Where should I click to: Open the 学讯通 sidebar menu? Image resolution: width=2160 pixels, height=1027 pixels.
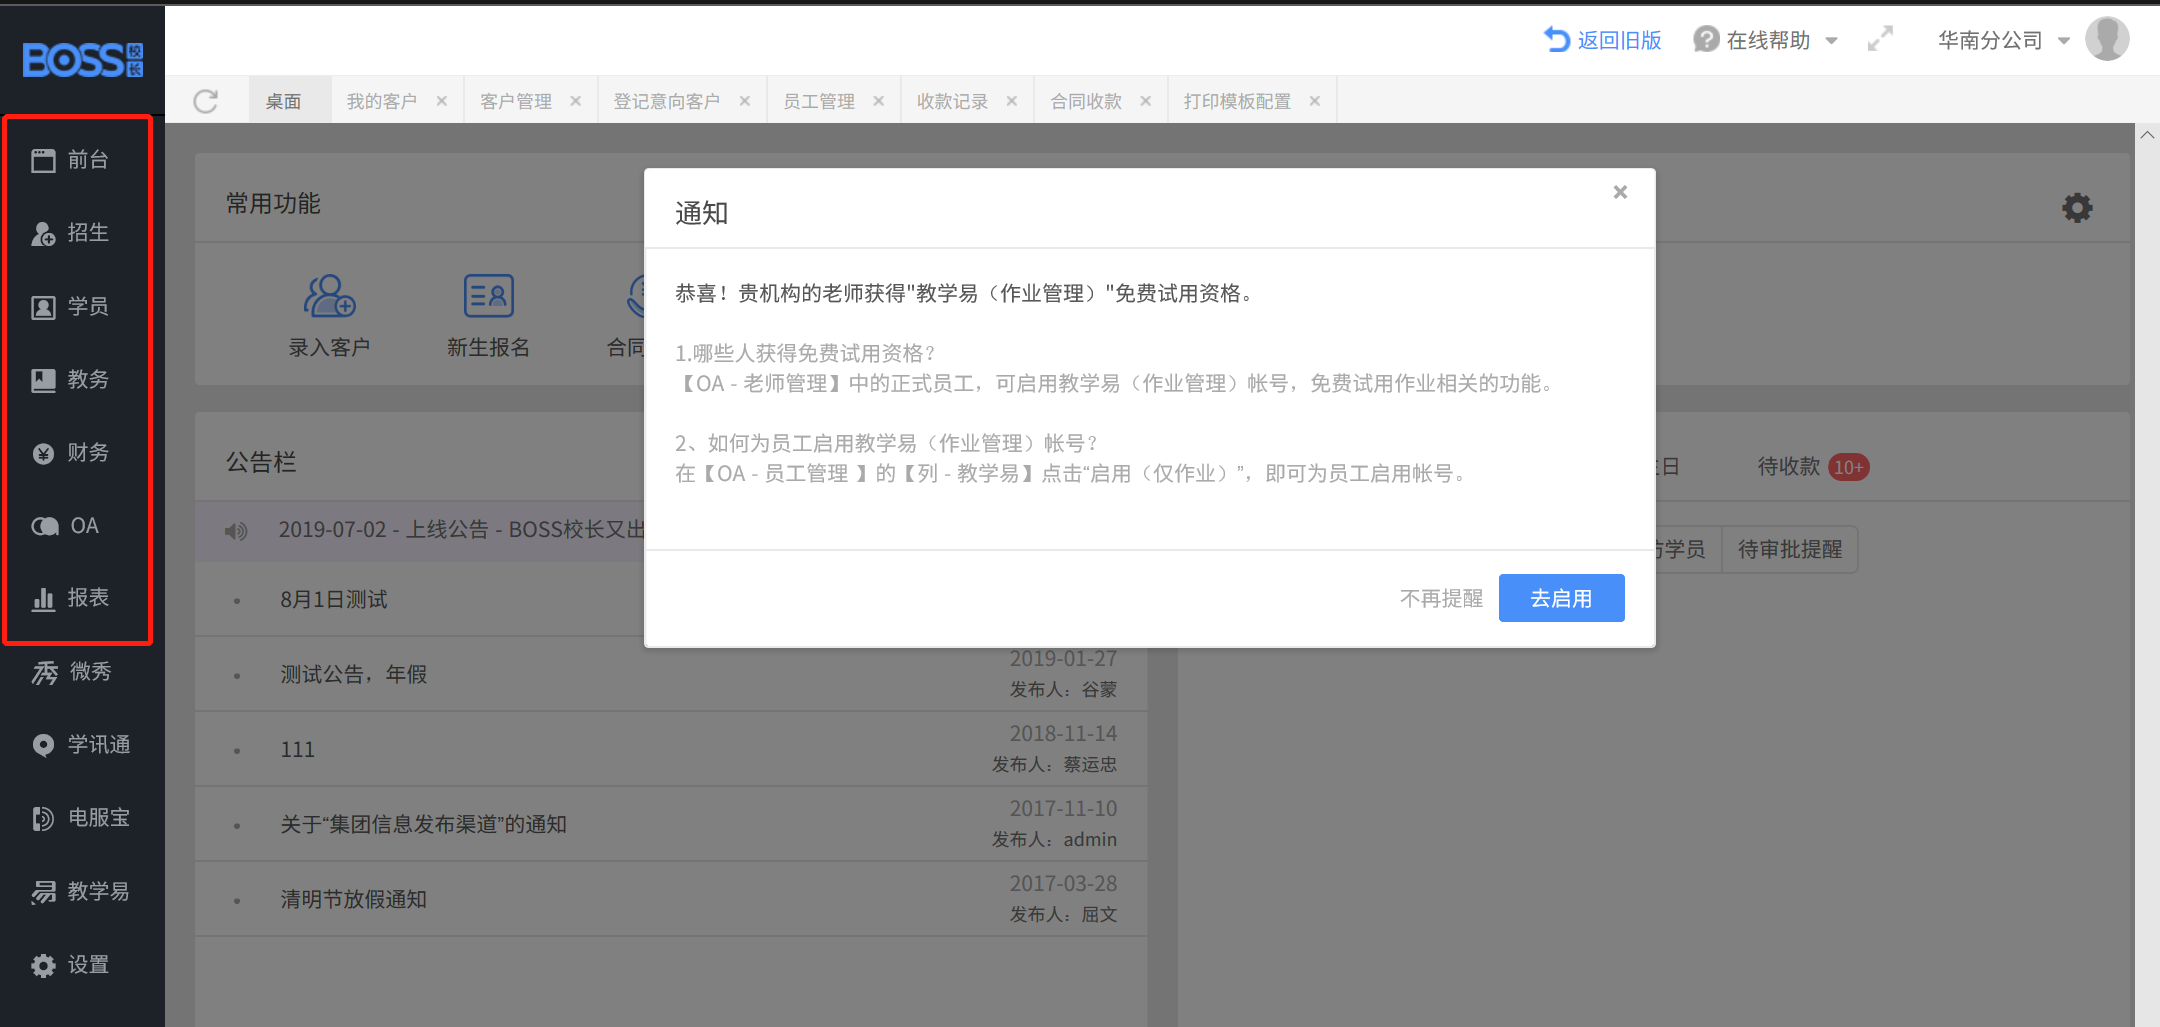(x=82, y=745)
